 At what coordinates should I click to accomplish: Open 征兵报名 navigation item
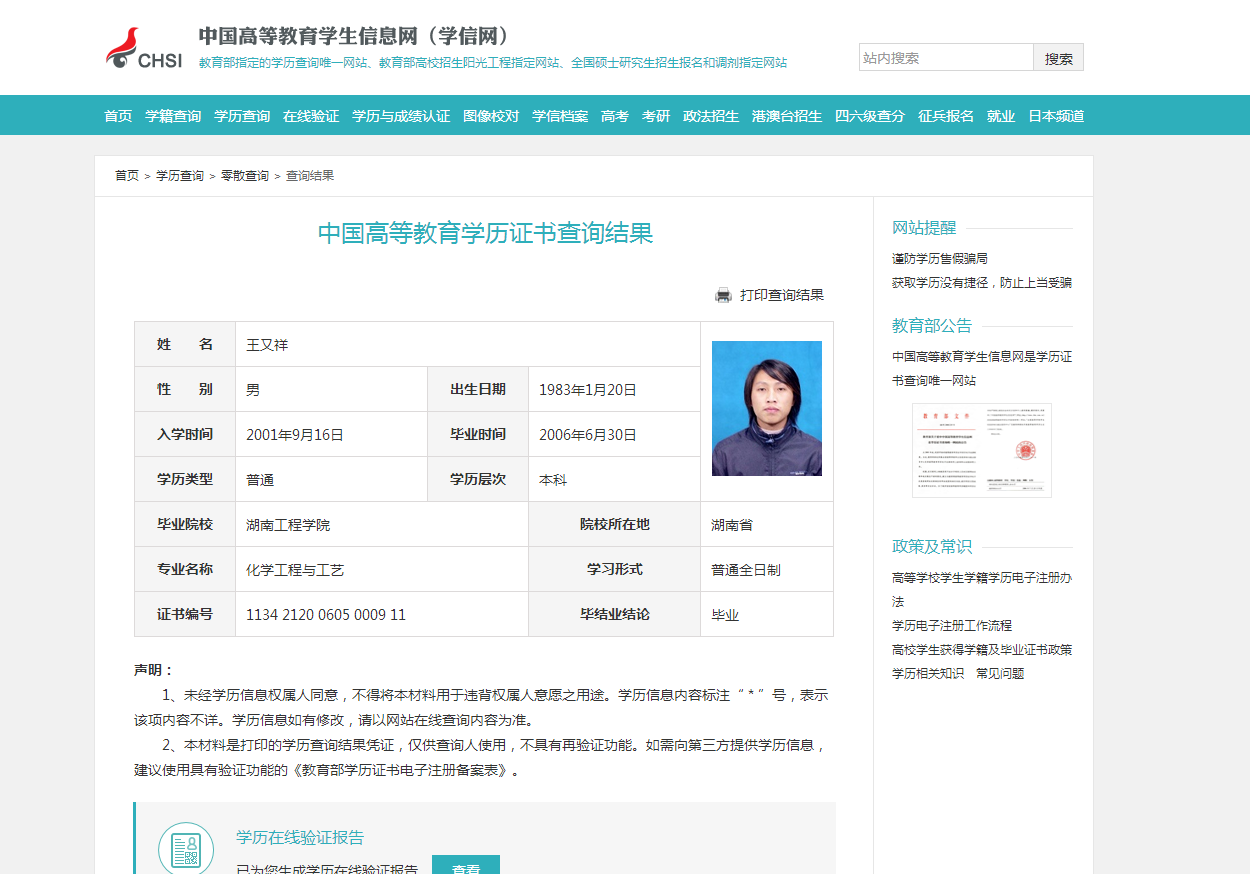pos(946,116)
